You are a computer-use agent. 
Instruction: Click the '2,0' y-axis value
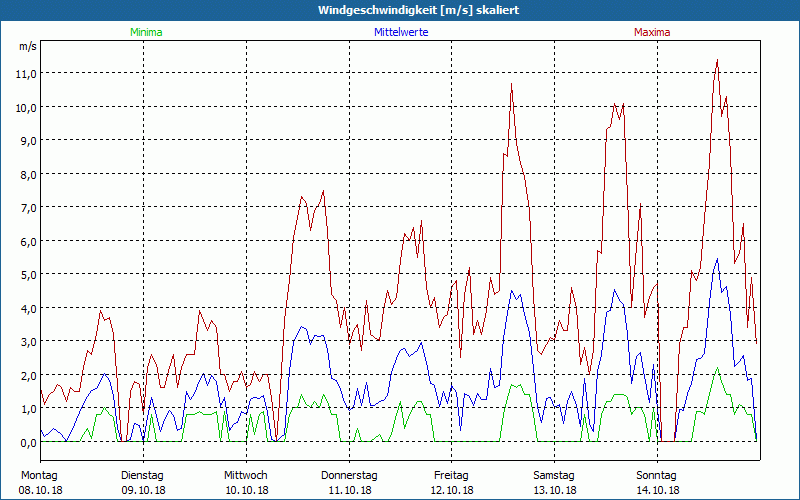[x=30, y=376]
